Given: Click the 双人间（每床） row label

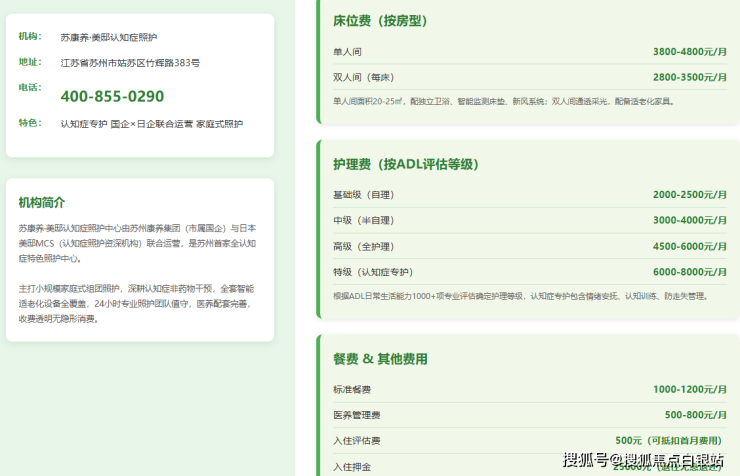Looking at the screenshot, I should click(x=363, y=77).
